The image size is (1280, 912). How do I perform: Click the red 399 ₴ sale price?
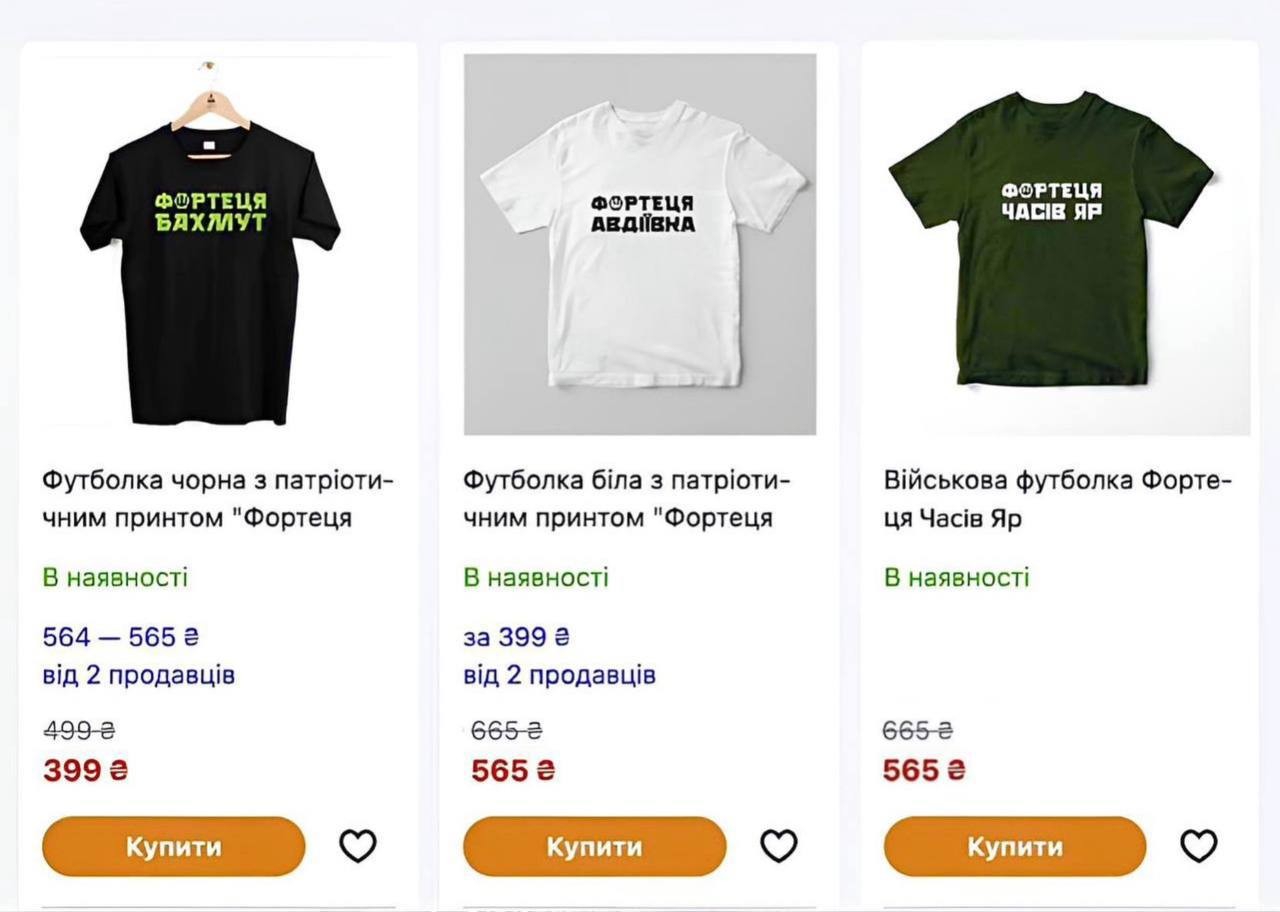pyautogui.click(x=86, y=770)
